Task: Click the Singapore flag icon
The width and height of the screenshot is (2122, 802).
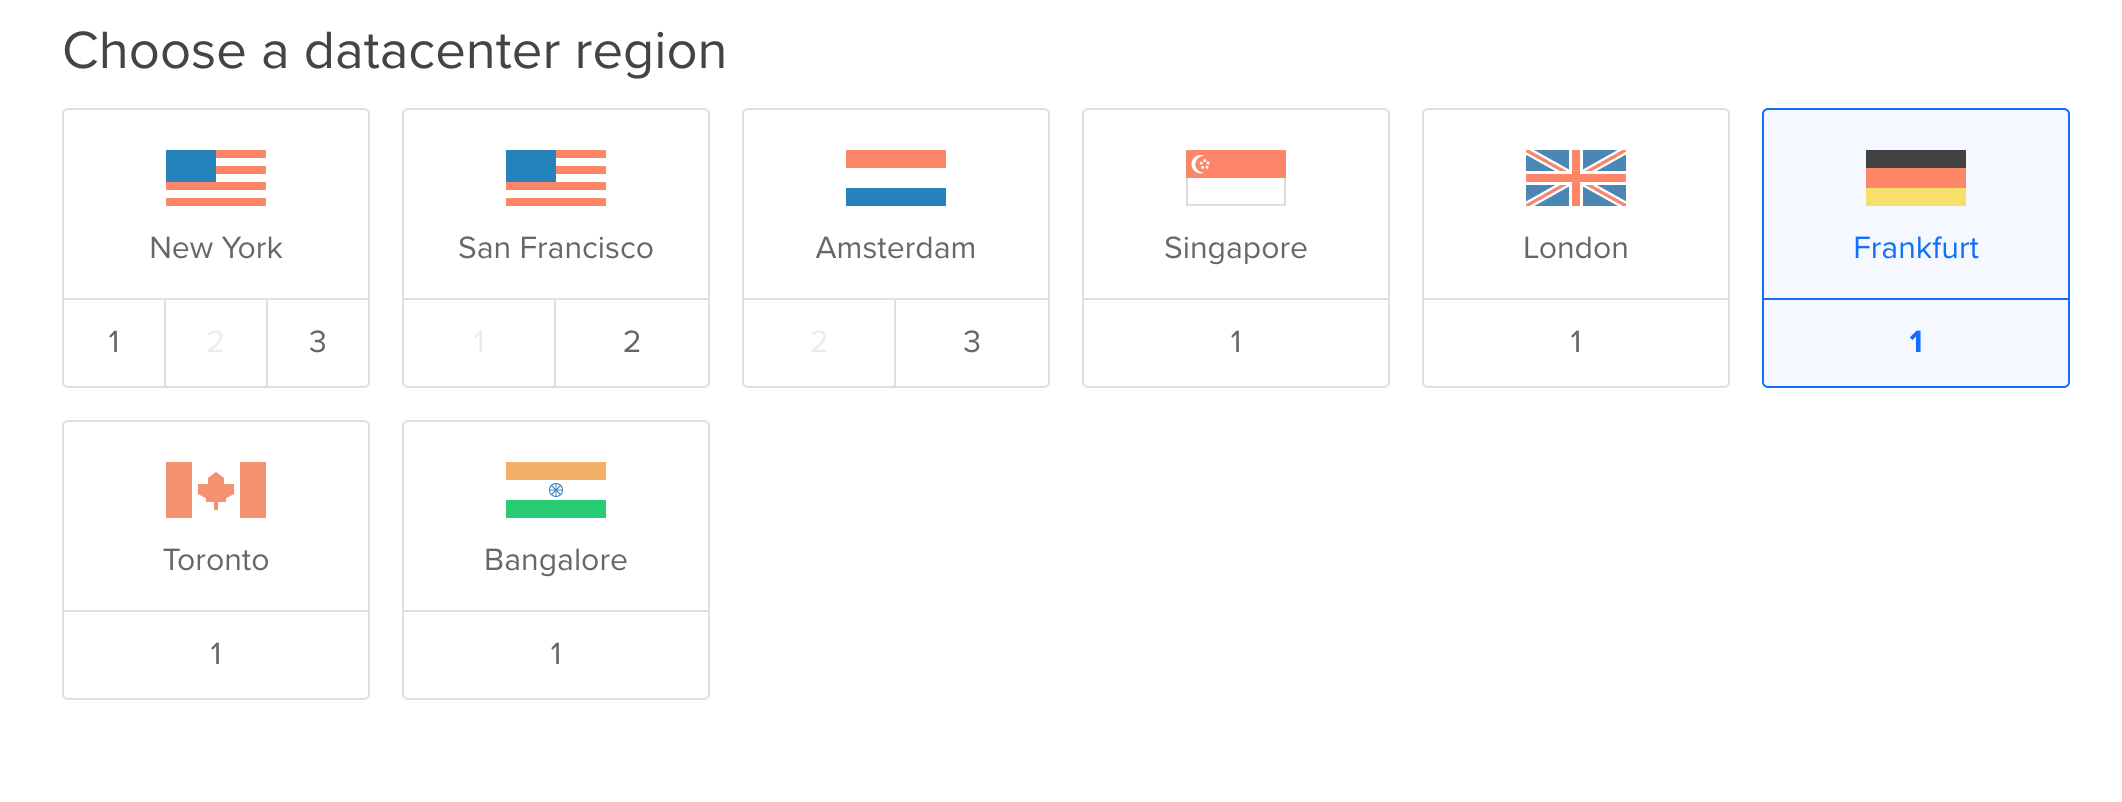Action: tap(1236, 178)
